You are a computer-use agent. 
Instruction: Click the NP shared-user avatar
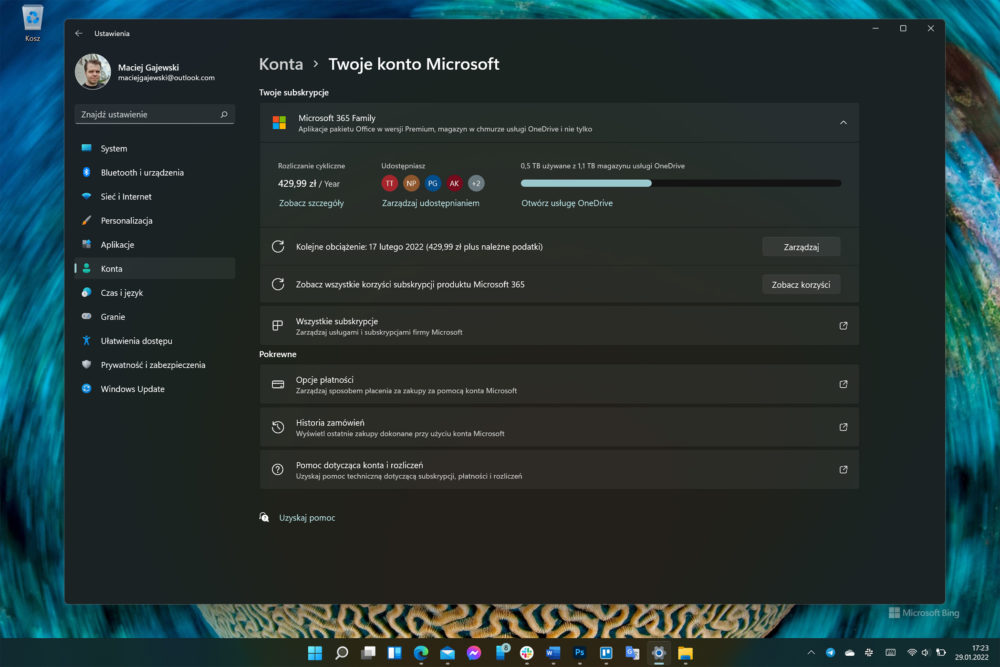tap(411, 184)
